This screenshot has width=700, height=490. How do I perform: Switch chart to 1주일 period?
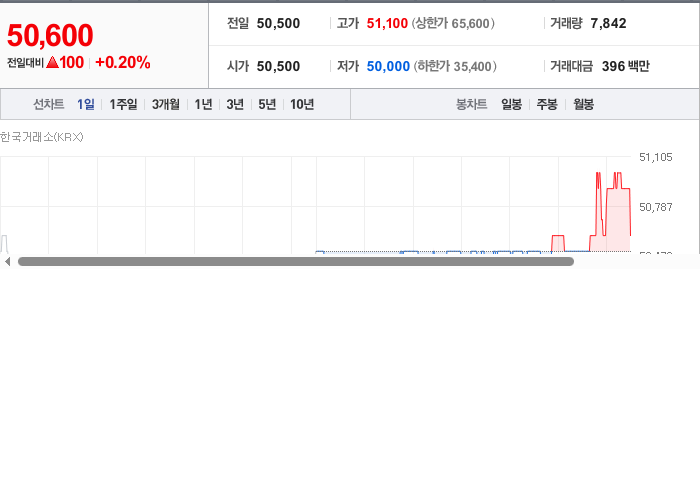pos(123,104)
